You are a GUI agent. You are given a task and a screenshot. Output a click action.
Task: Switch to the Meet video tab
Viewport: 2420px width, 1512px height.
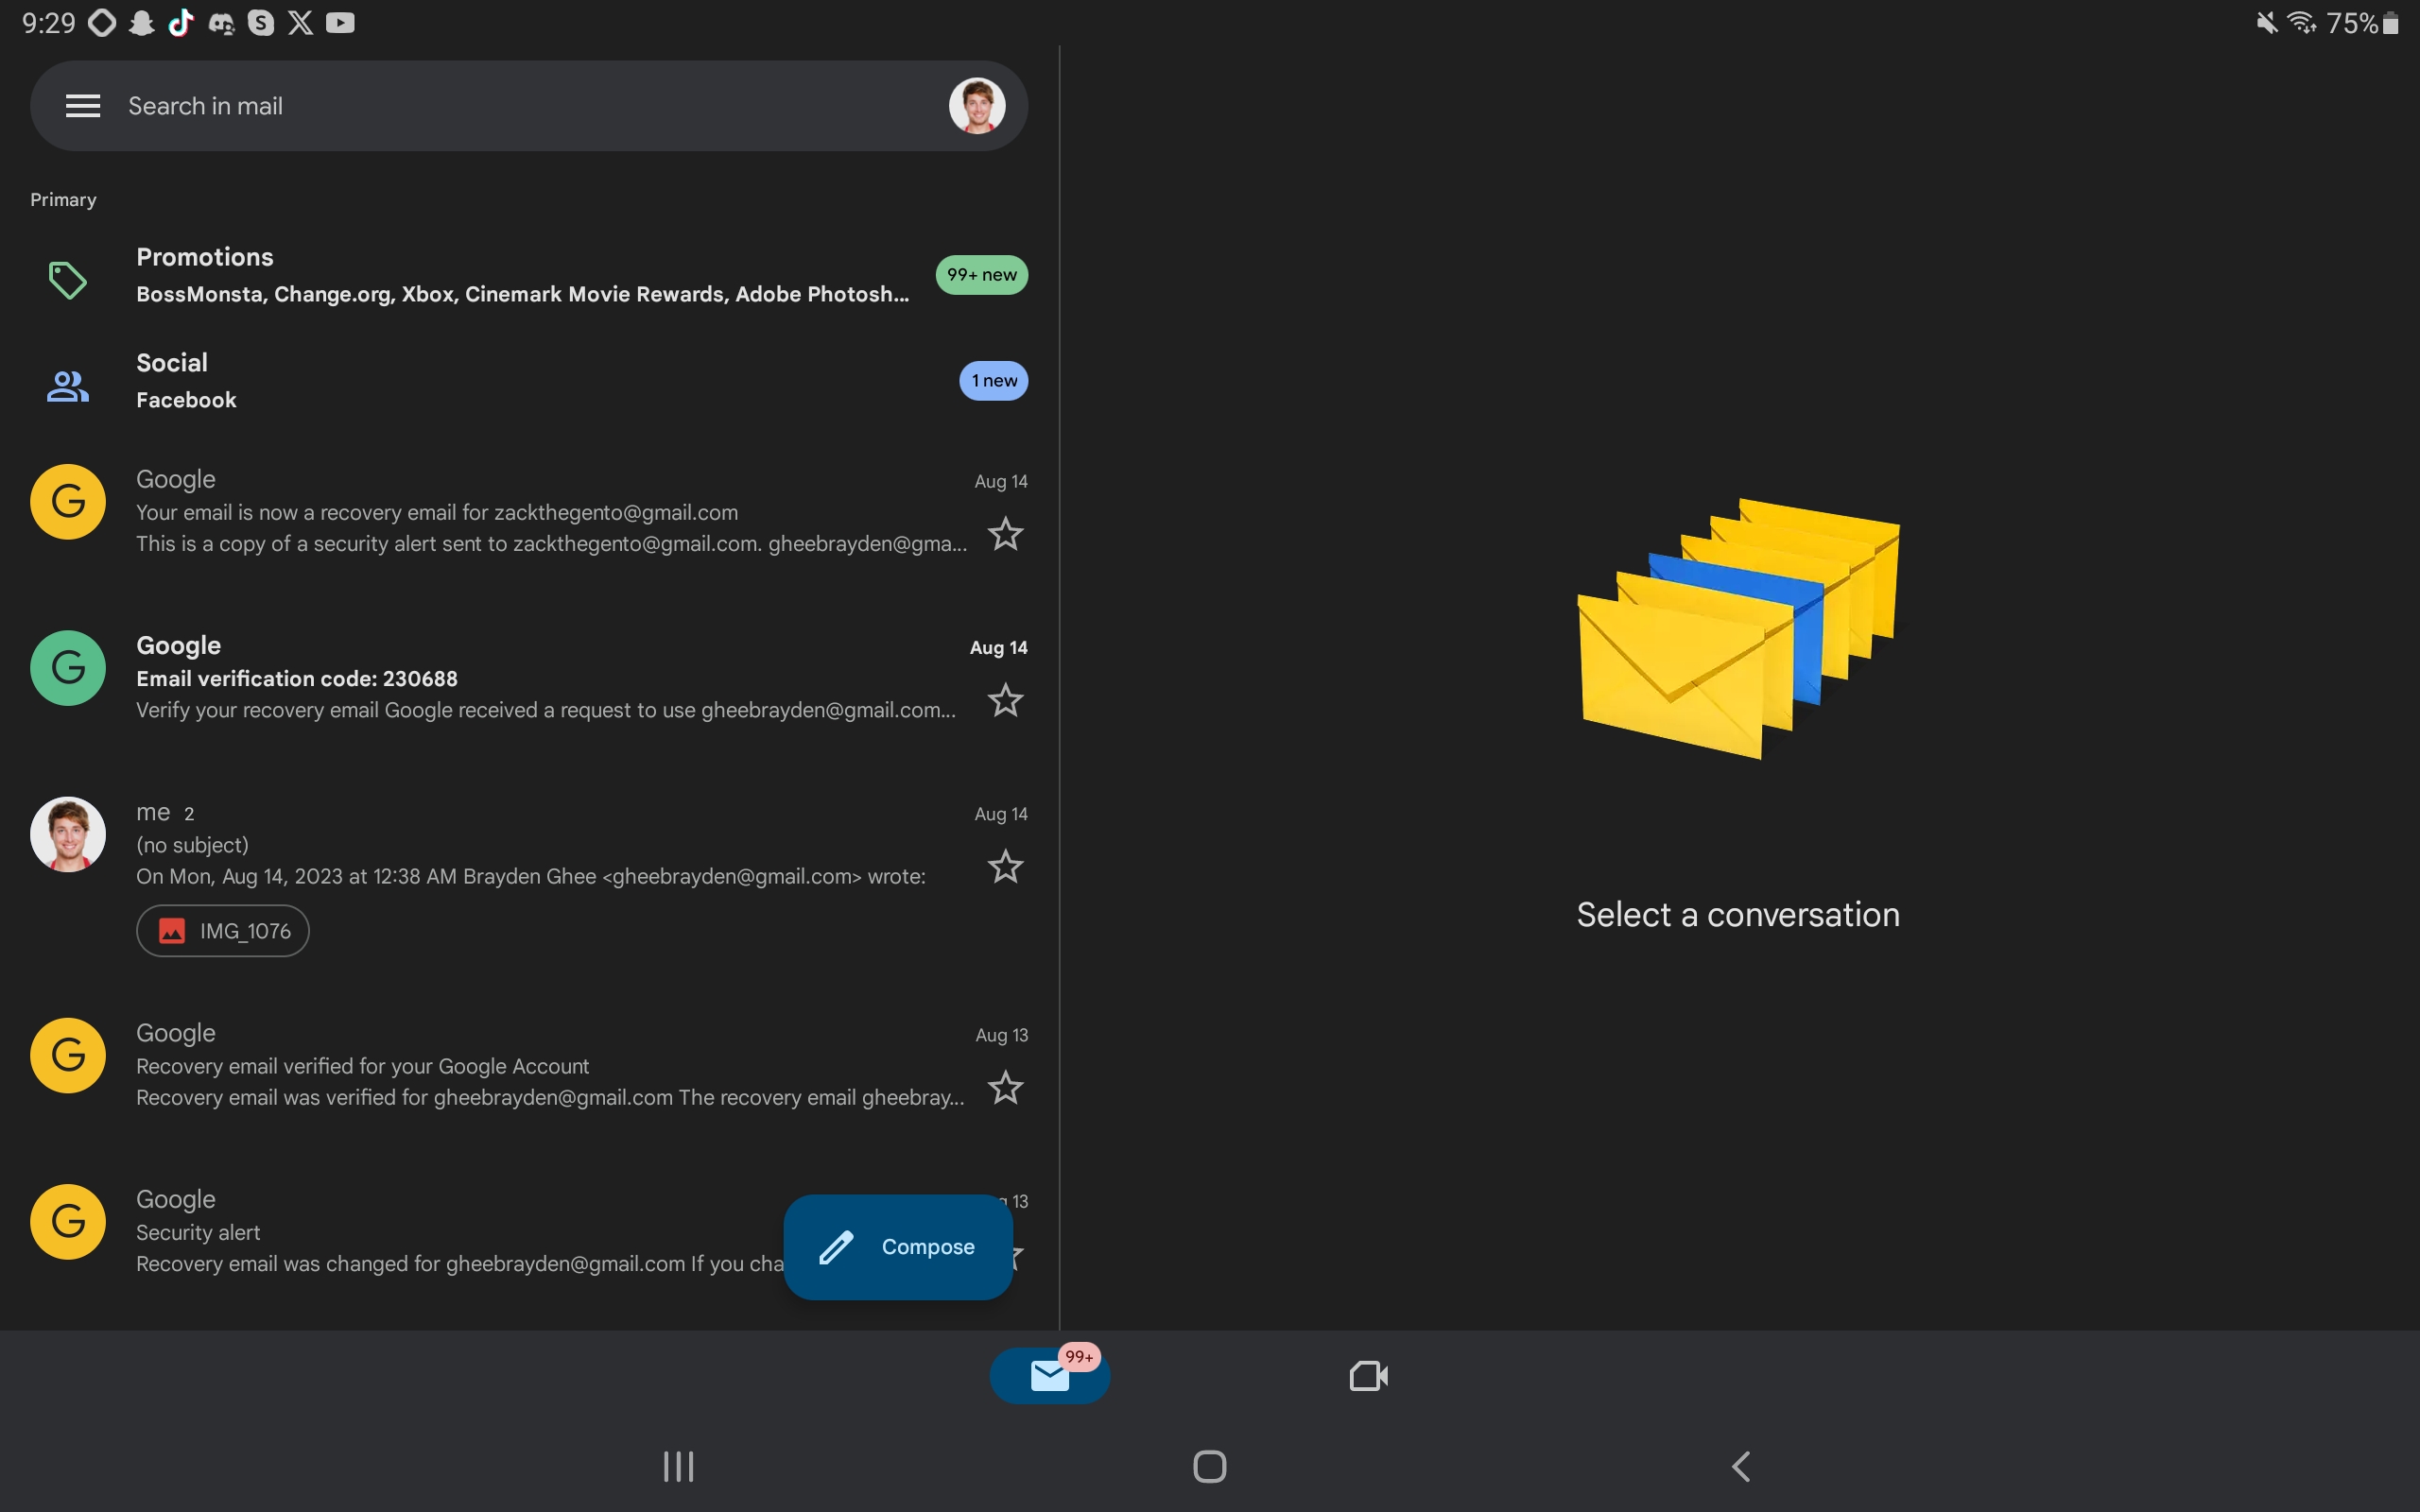point(1368,1376)
